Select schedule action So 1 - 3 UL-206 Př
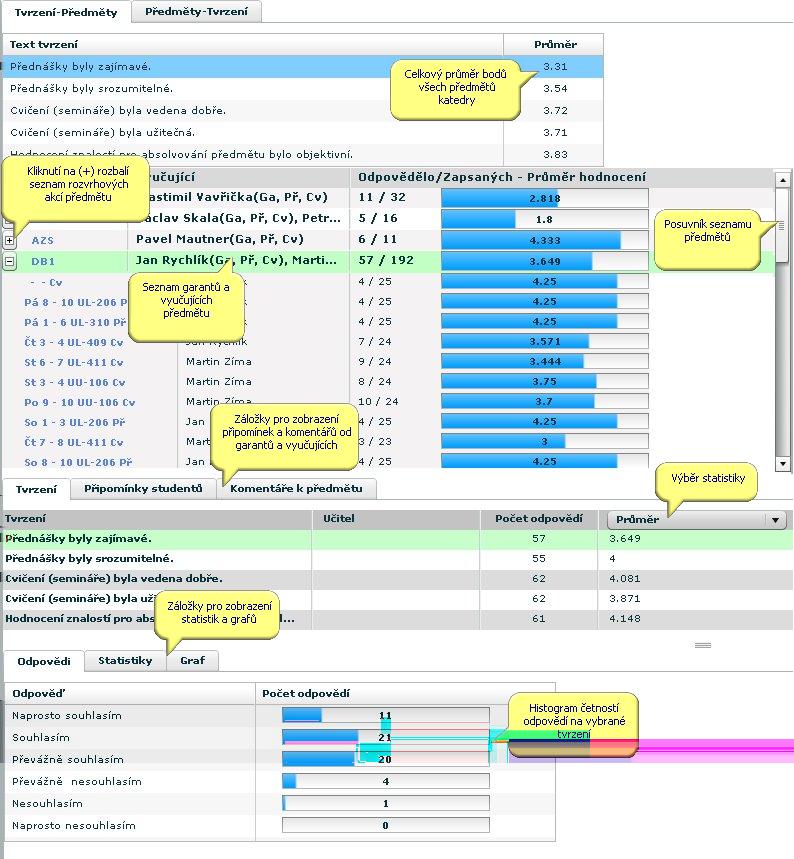Image resolution: width=794 pixels, height=859 pixels. 75,422
